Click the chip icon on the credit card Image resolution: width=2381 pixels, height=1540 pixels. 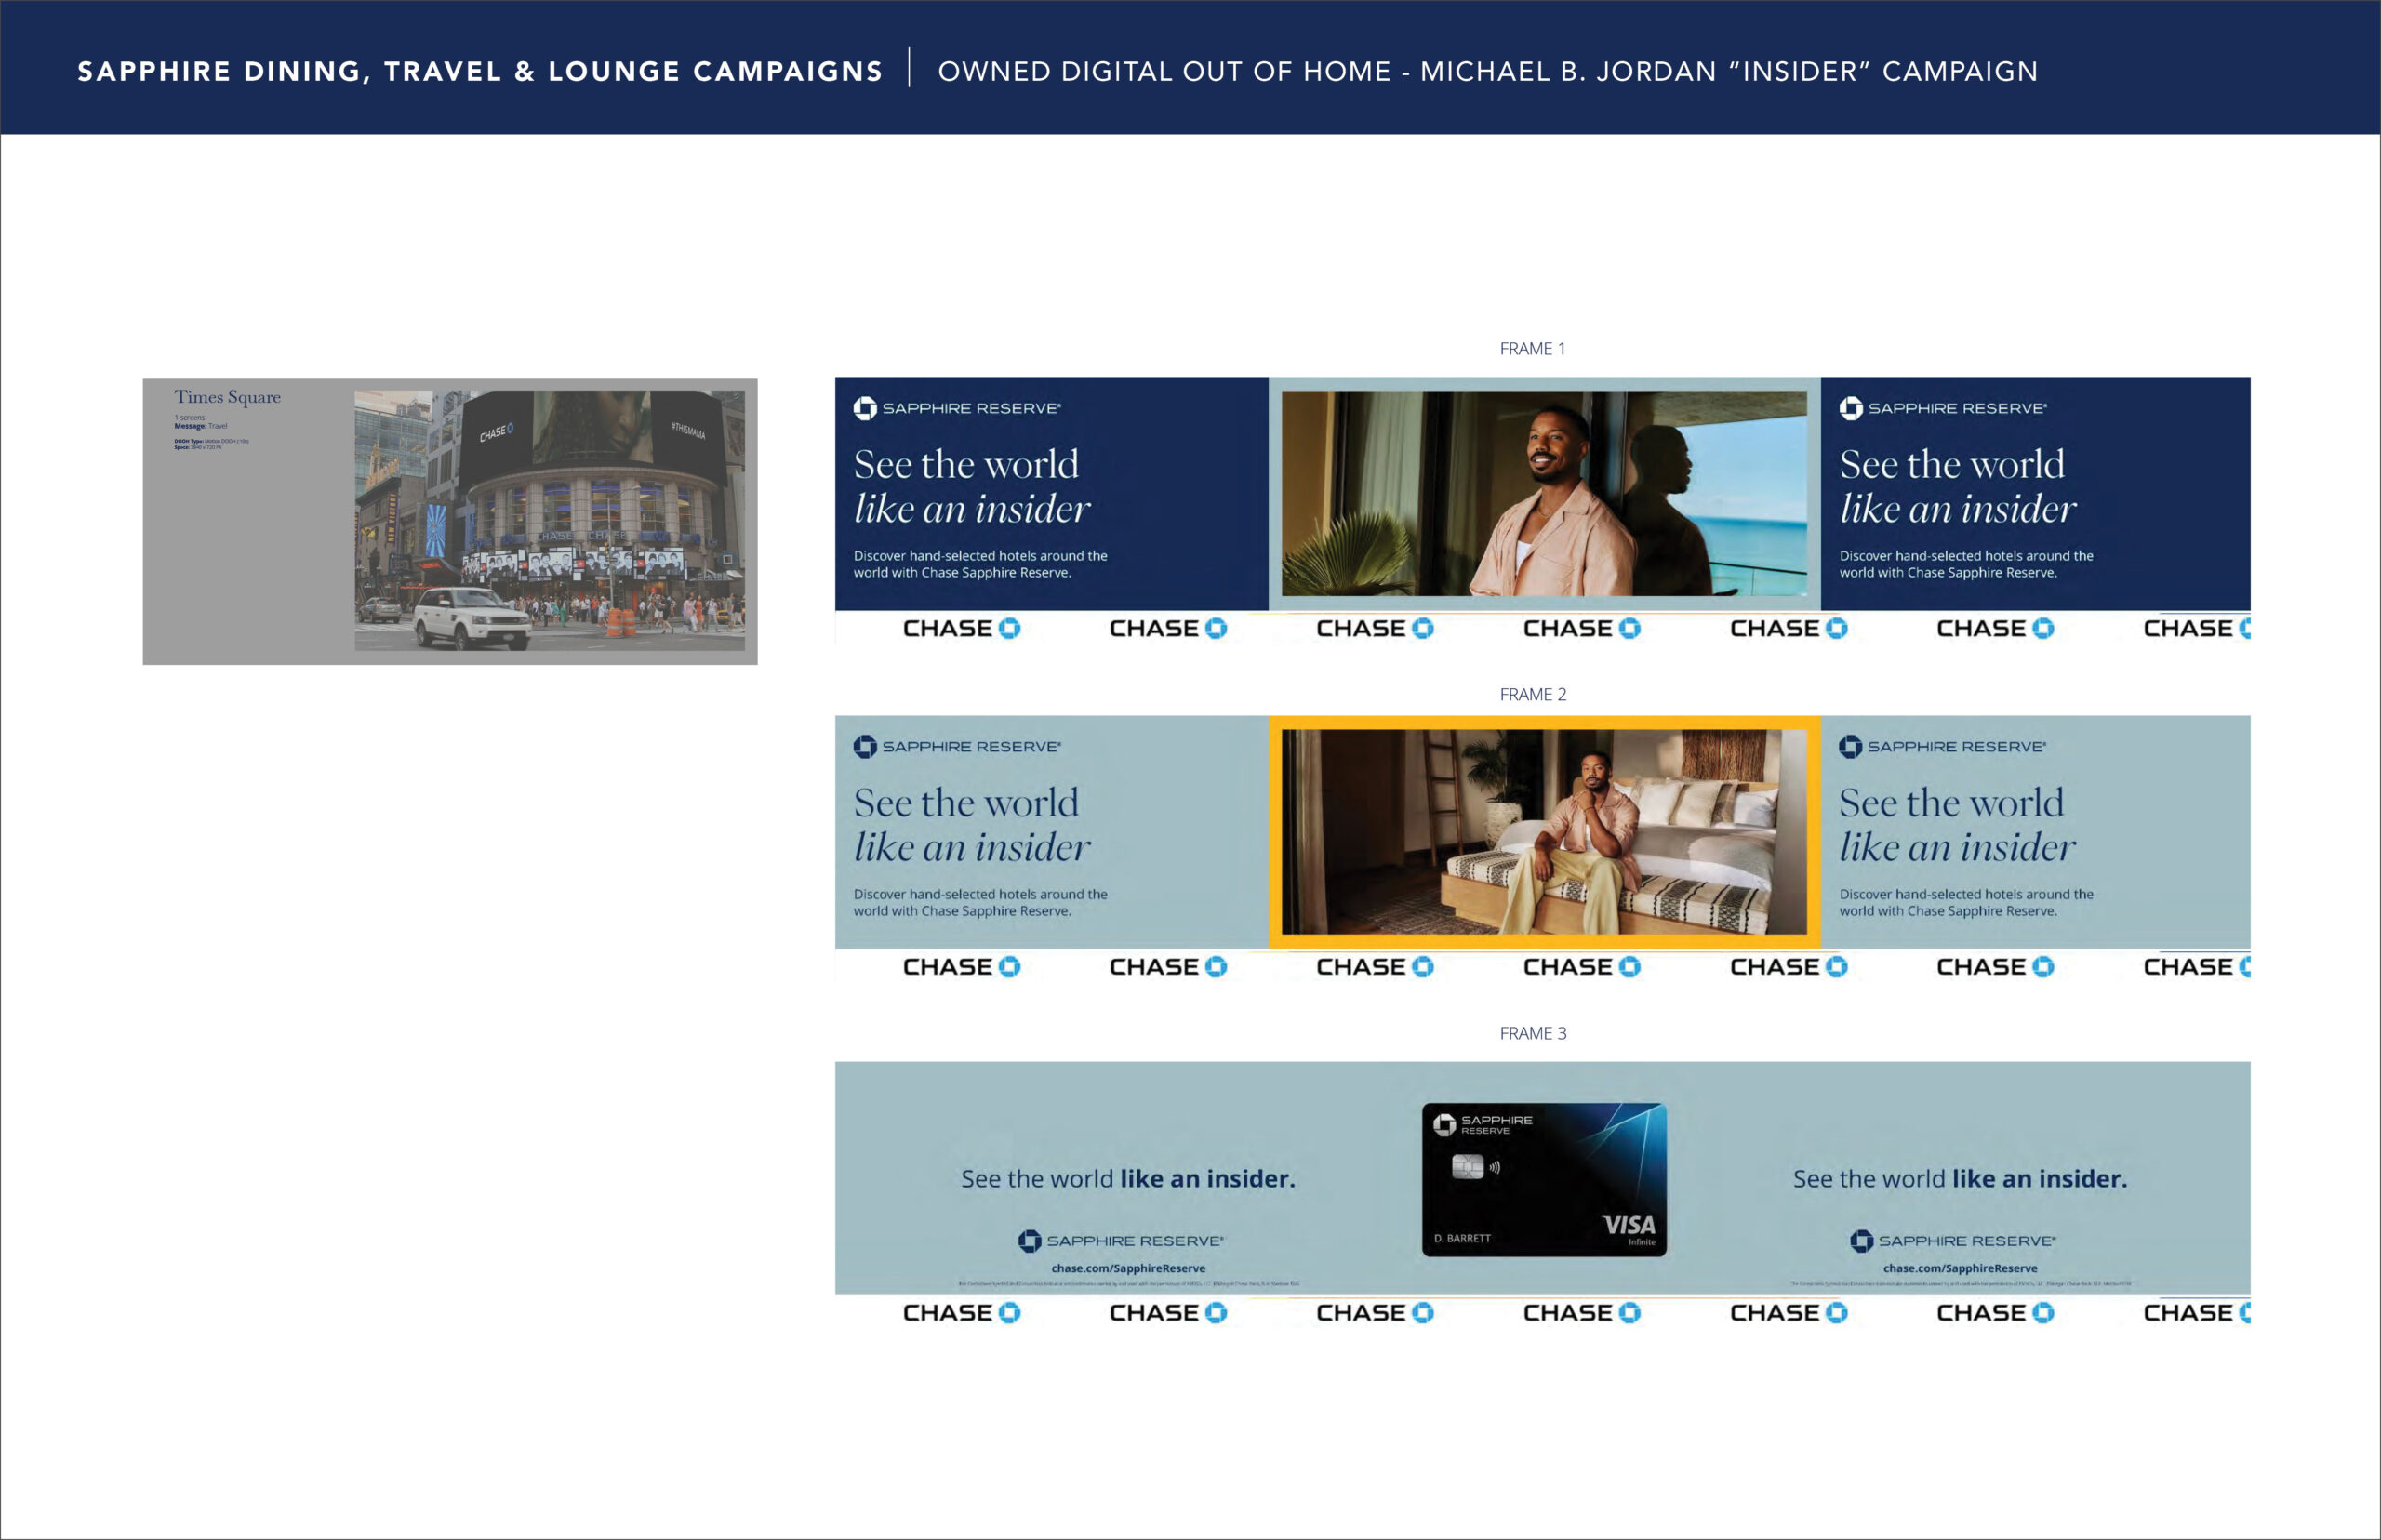(1467, 1166)
